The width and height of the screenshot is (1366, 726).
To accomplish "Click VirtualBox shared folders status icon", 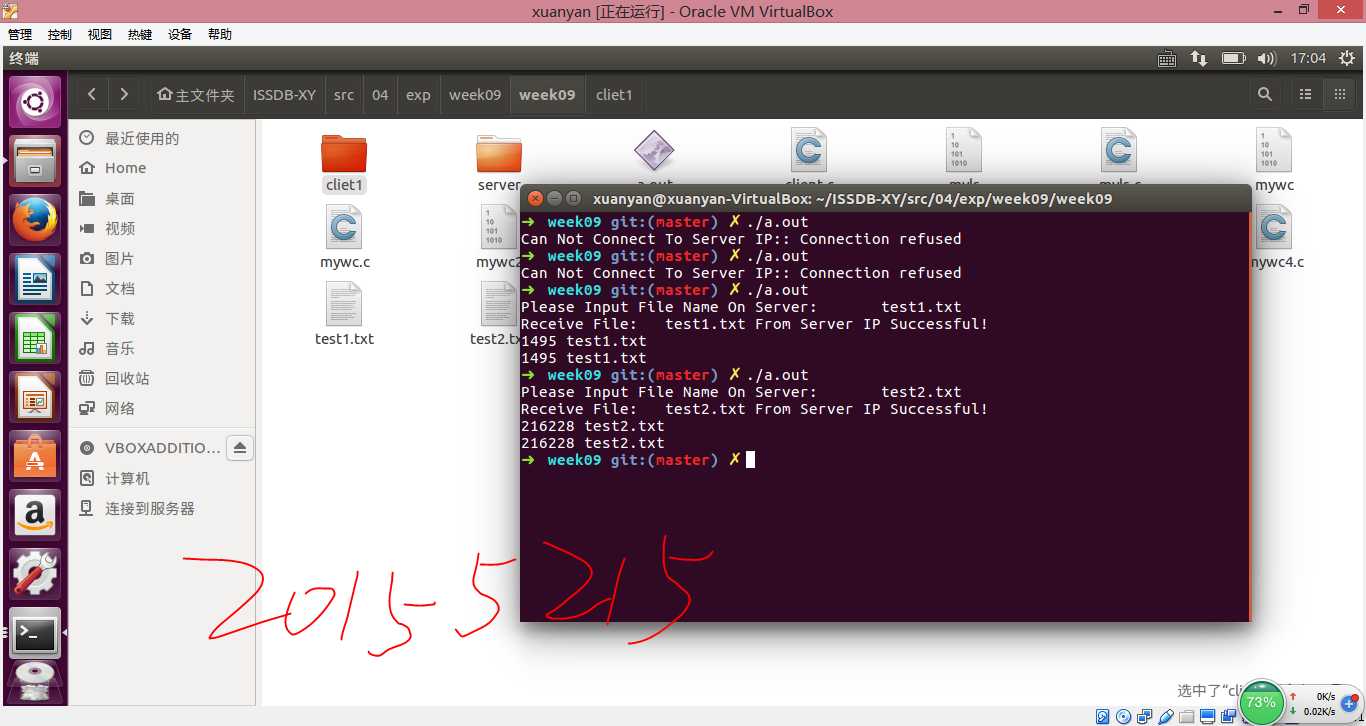I will click(x=1188, y=716).
